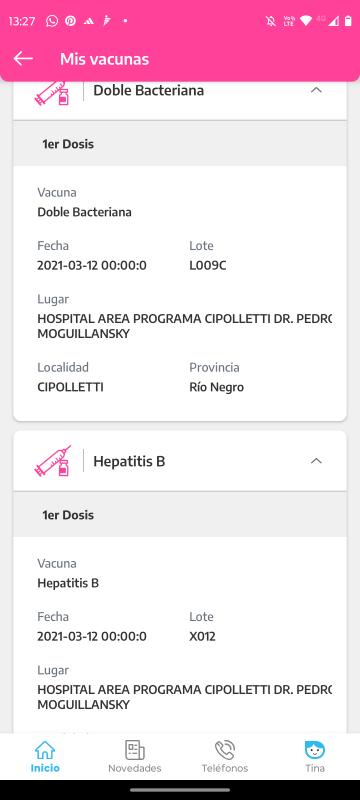Open the Novedades news icon
This screenshot has width=360, height=800.
135,750
